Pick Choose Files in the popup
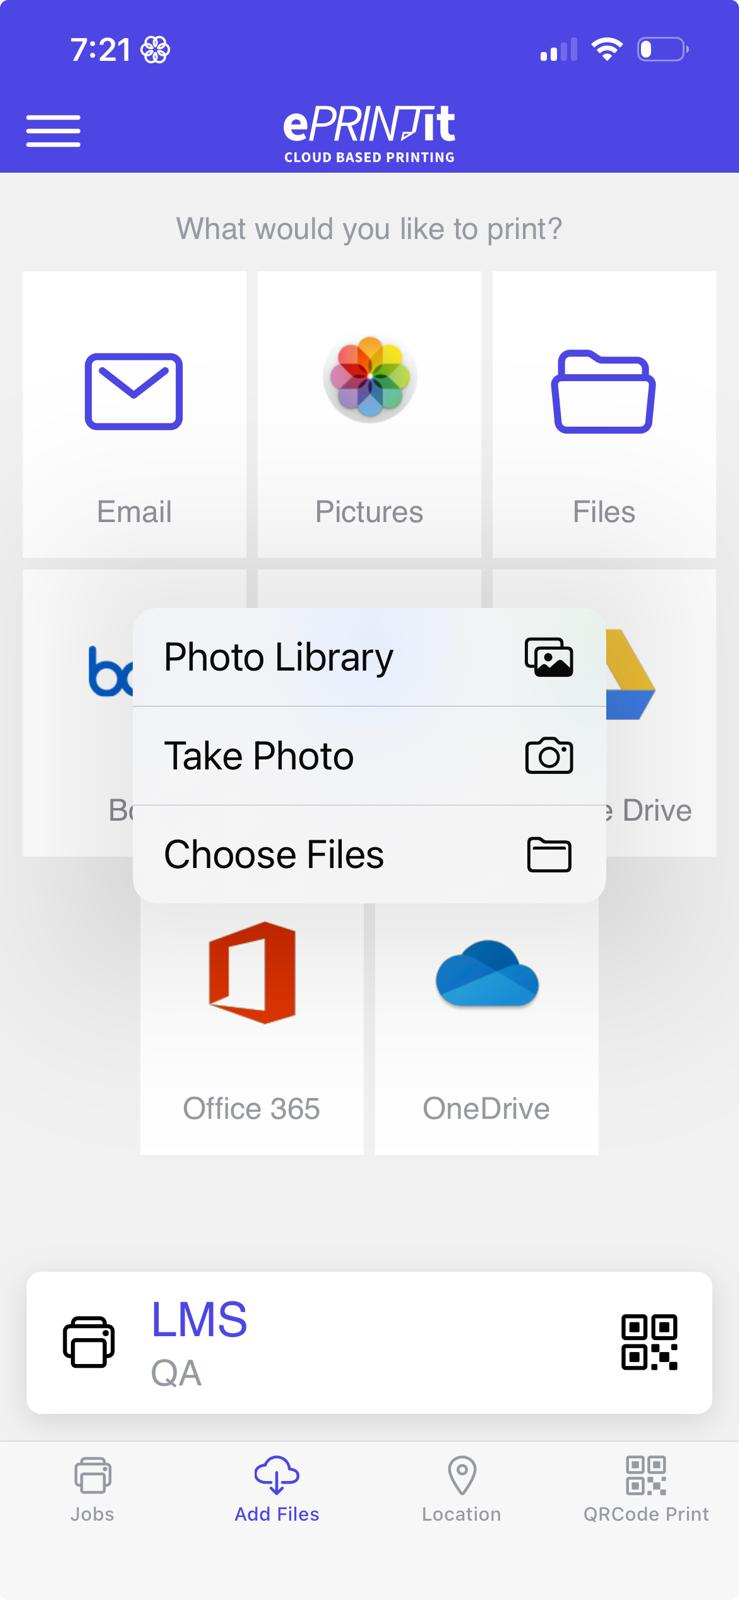 [369, 855]
